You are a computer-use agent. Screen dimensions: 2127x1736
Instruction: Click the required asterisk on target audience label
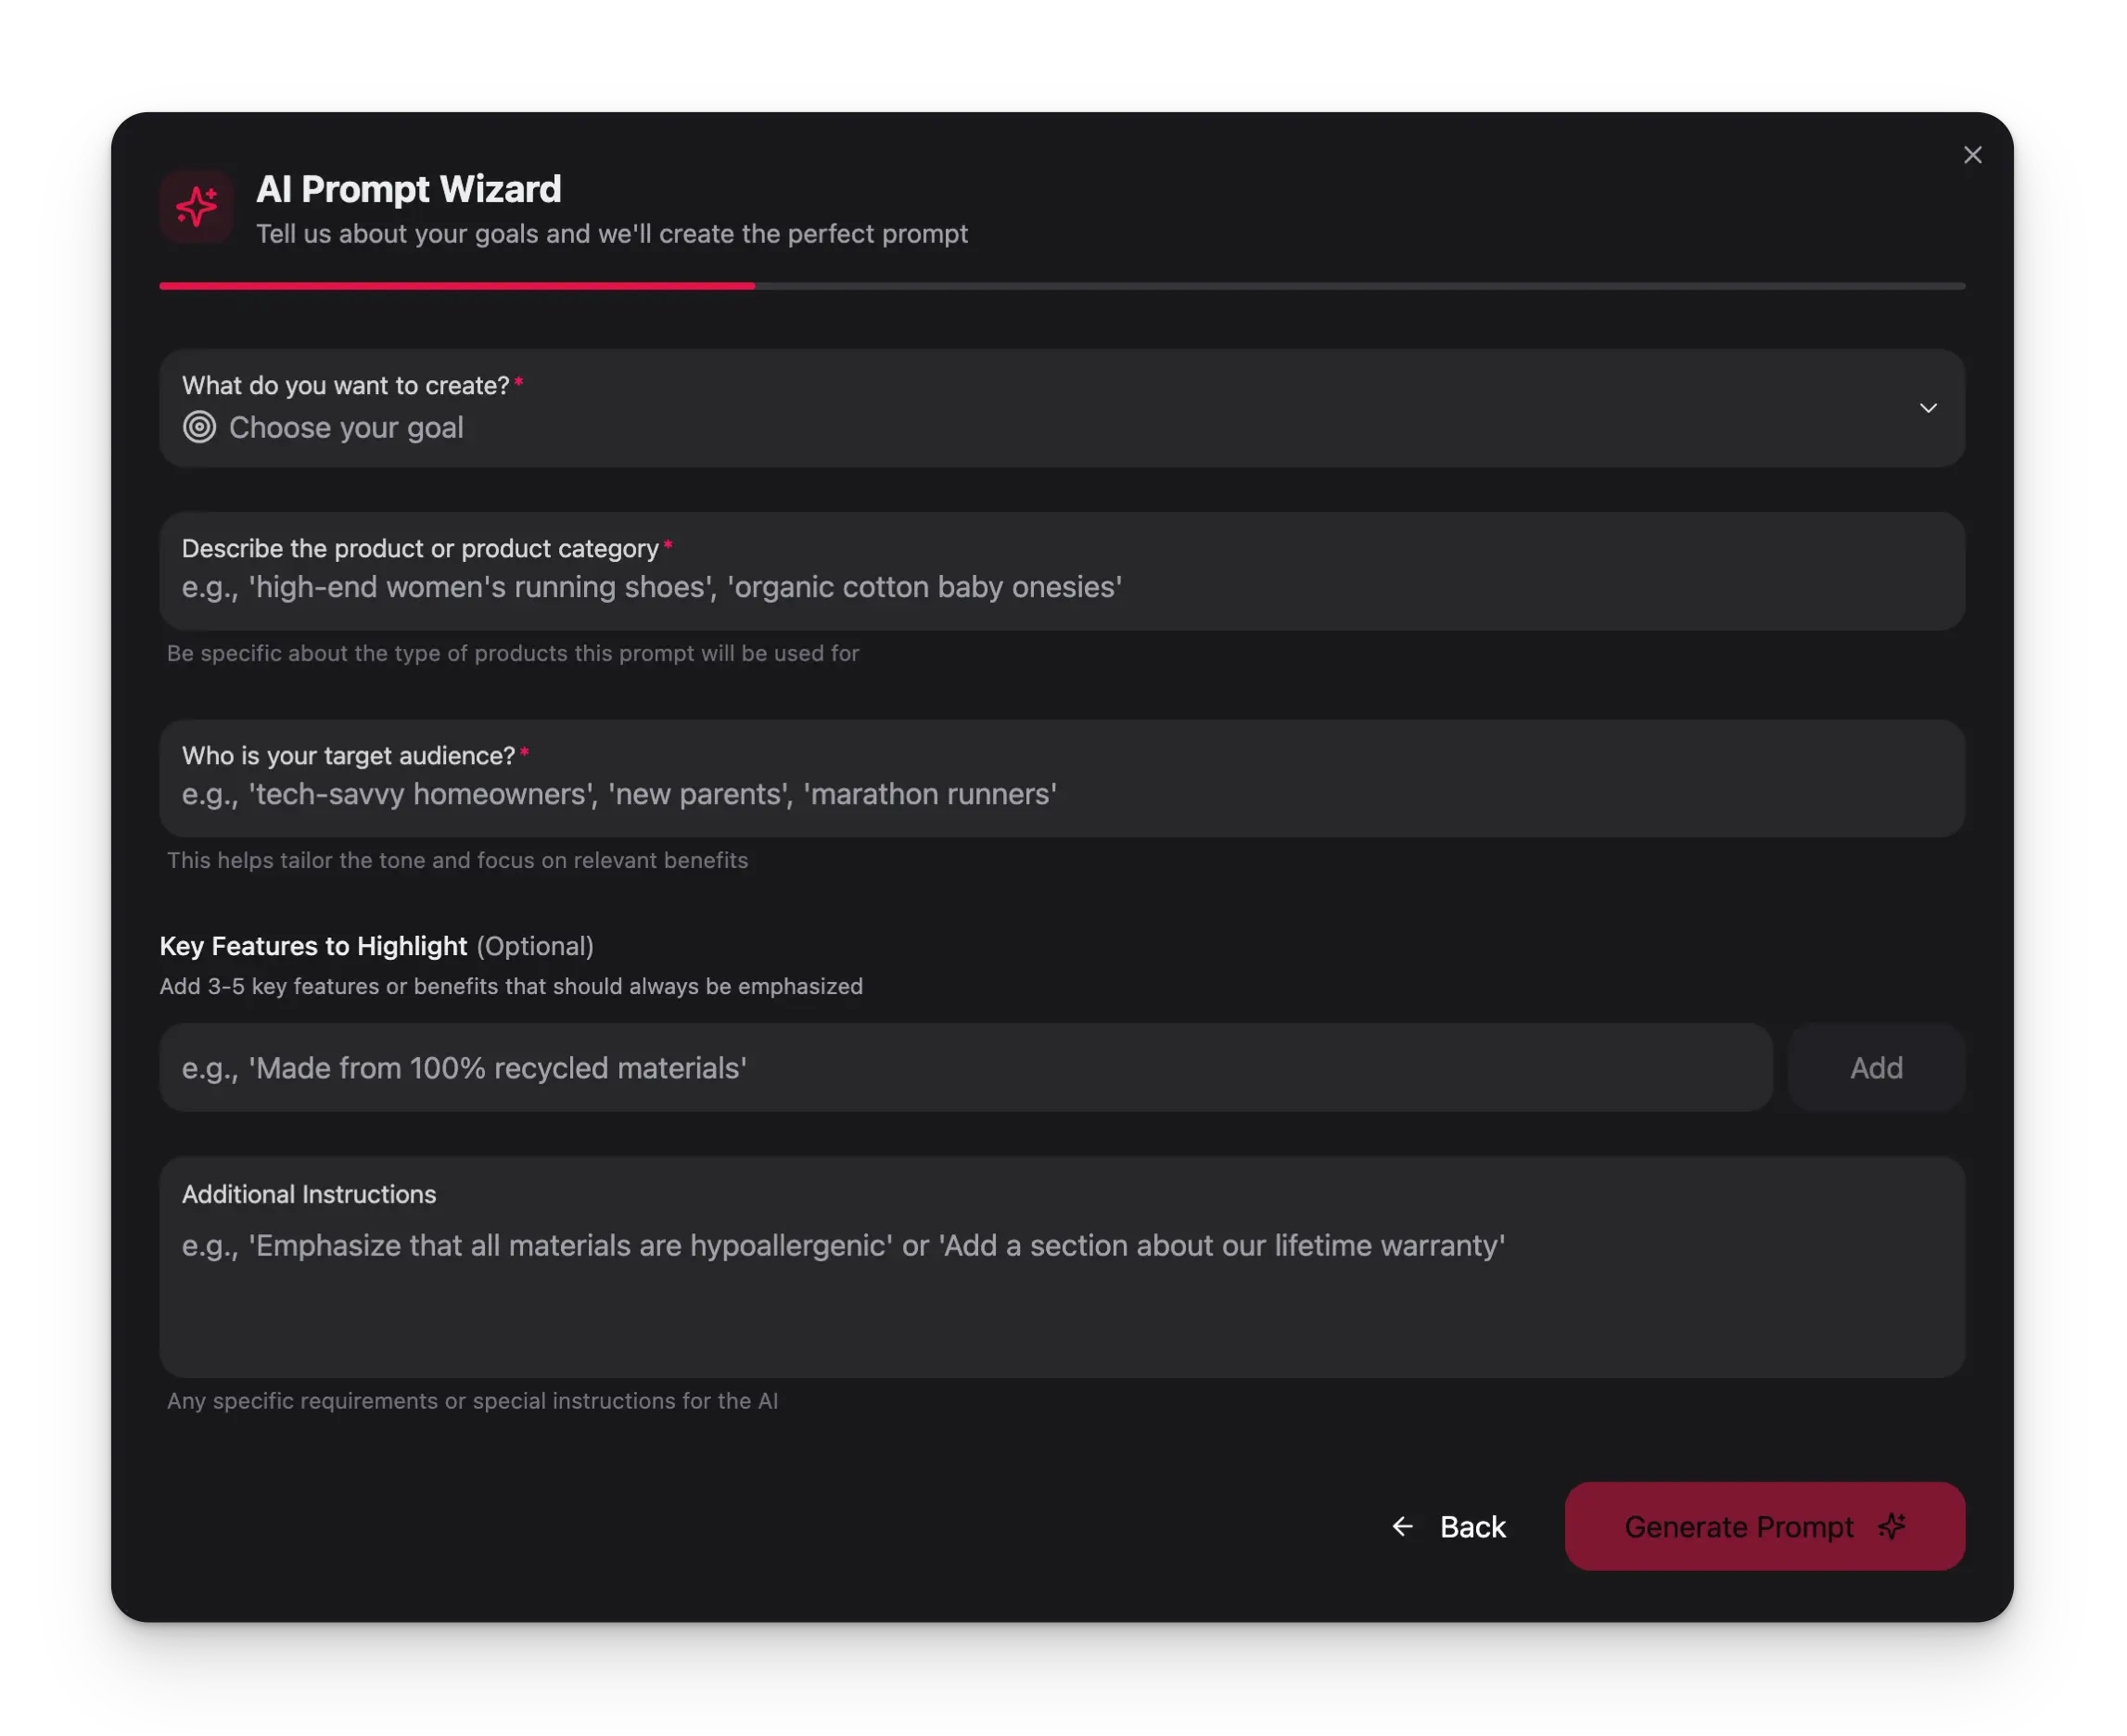pos(527,752)
